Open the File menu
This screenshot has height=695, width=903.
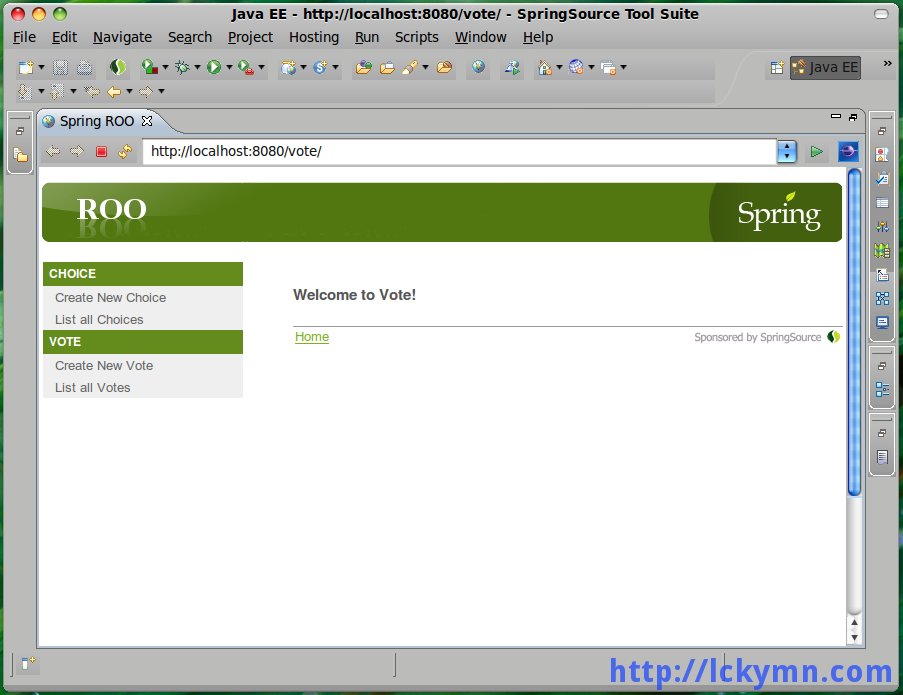tap(24, 37)
